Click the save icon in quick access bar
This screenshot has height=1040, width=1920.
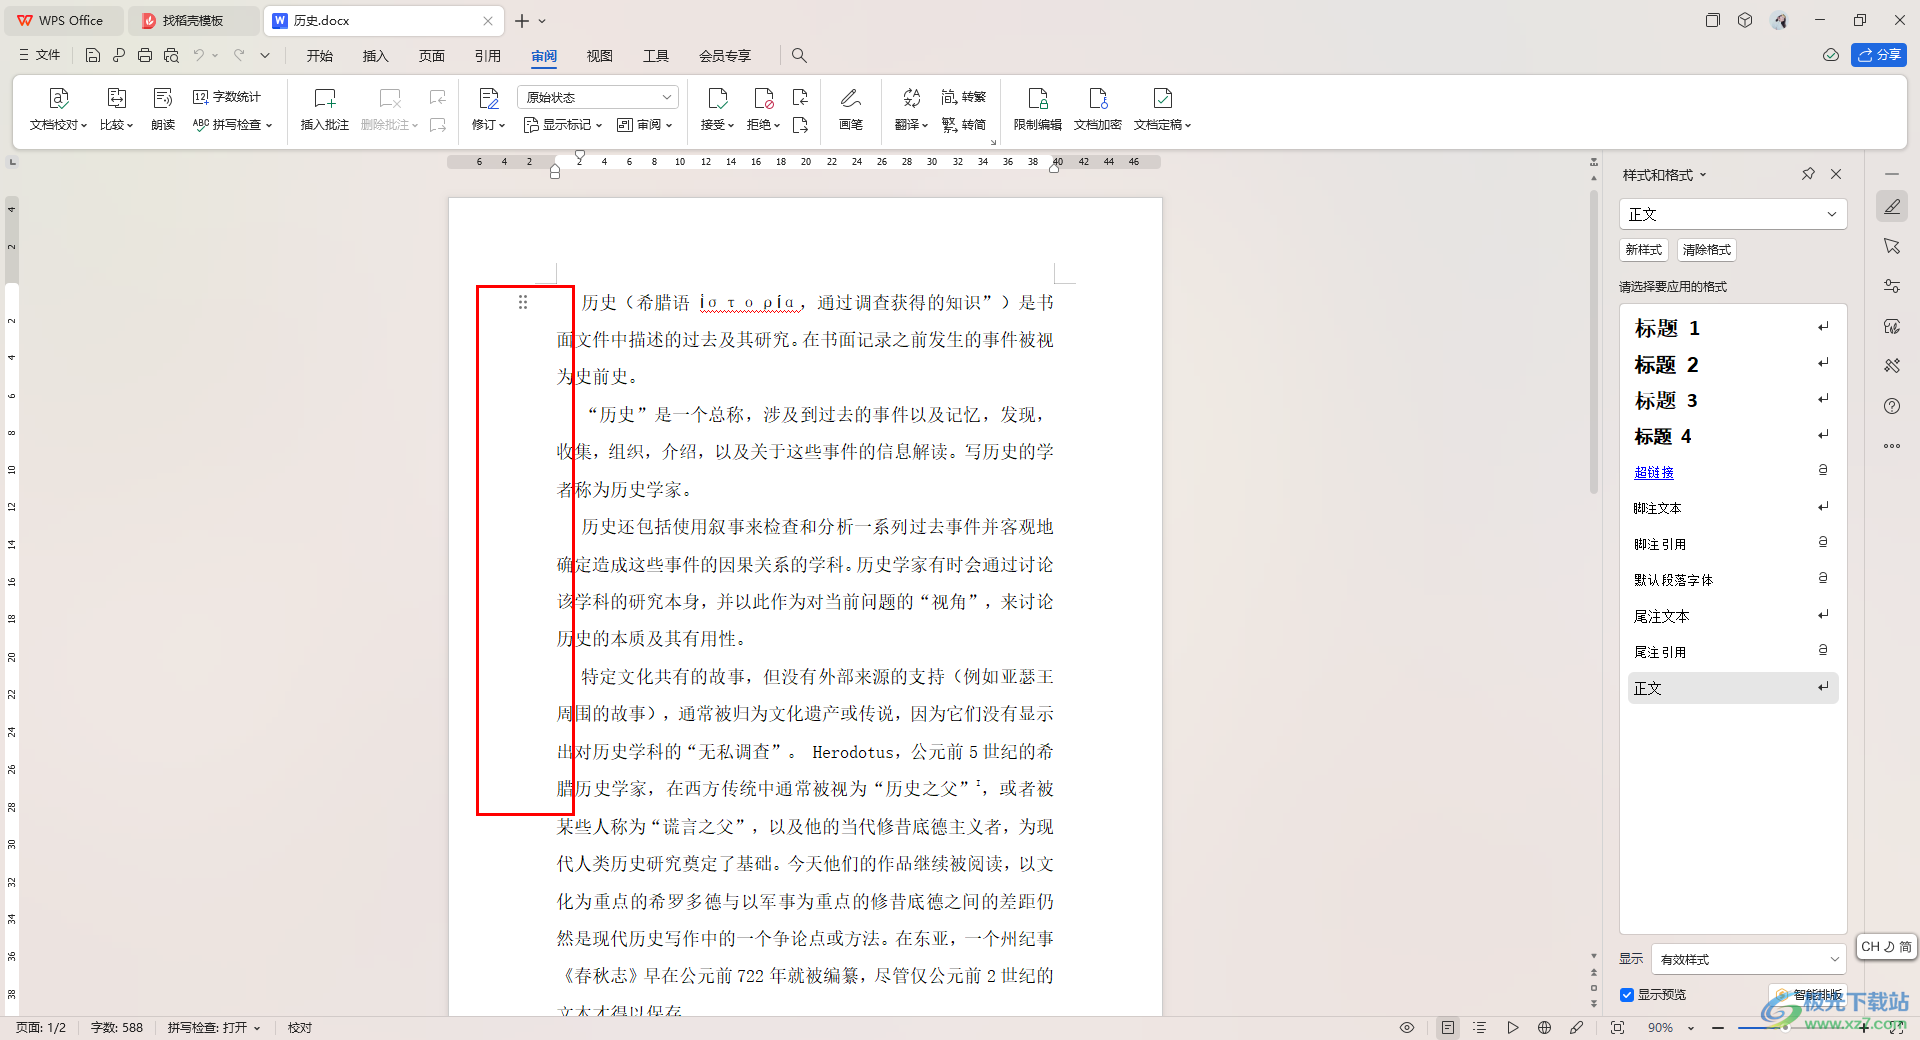click(93, 55)
